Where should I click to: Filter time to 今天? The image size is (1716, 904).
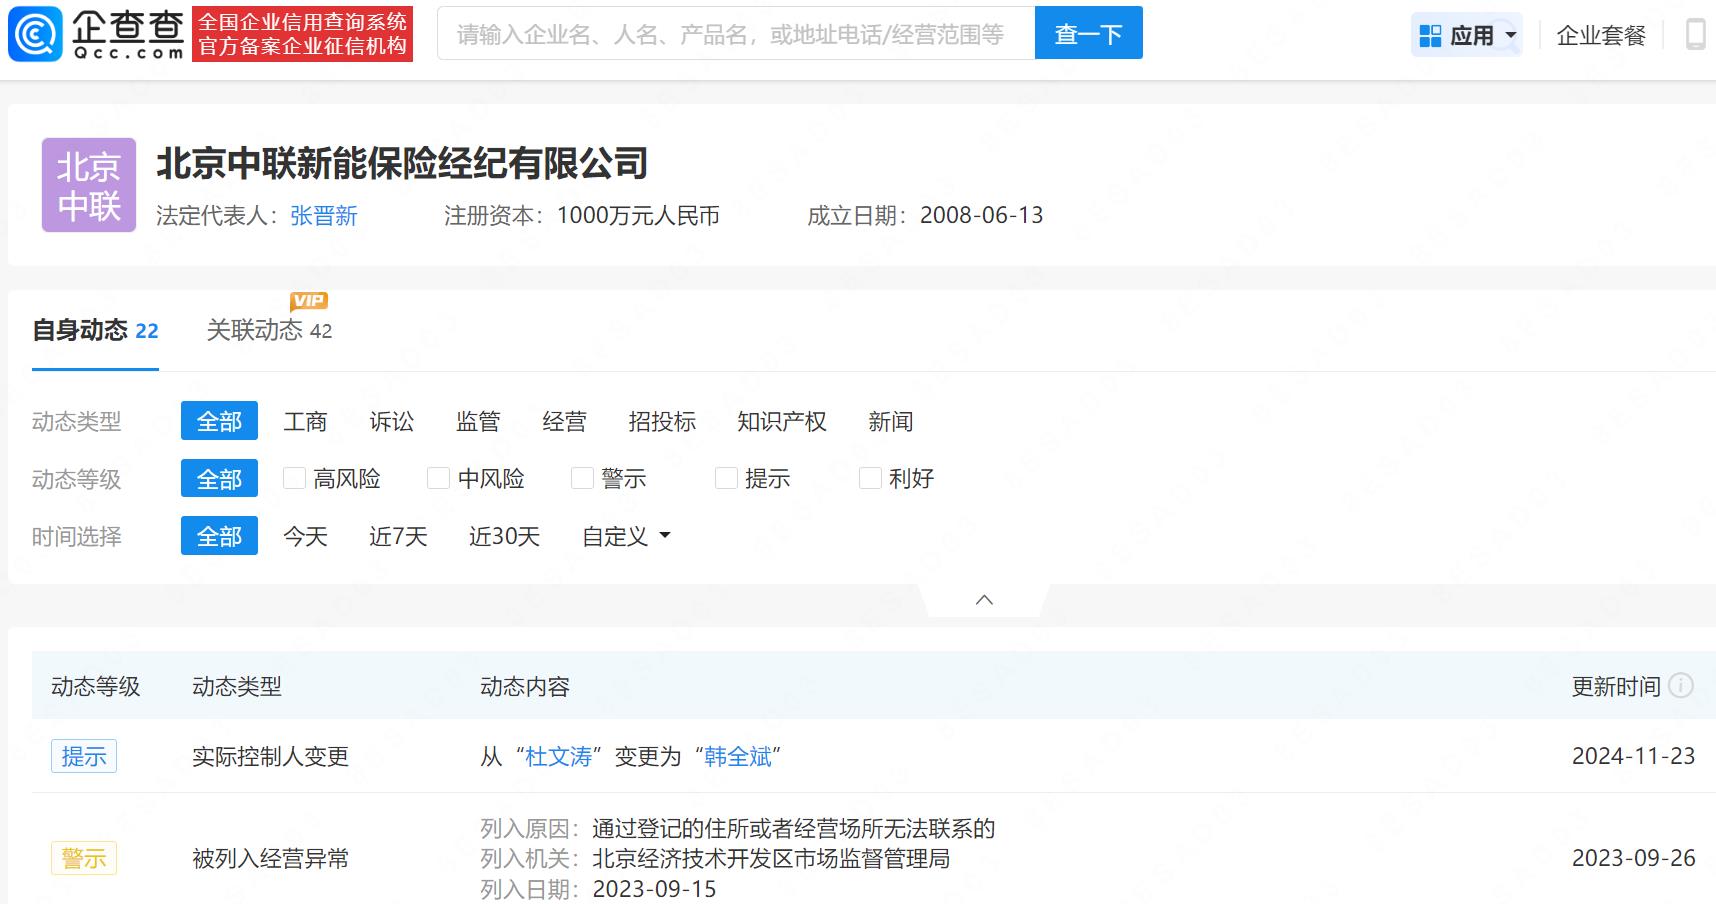(305, 537)
